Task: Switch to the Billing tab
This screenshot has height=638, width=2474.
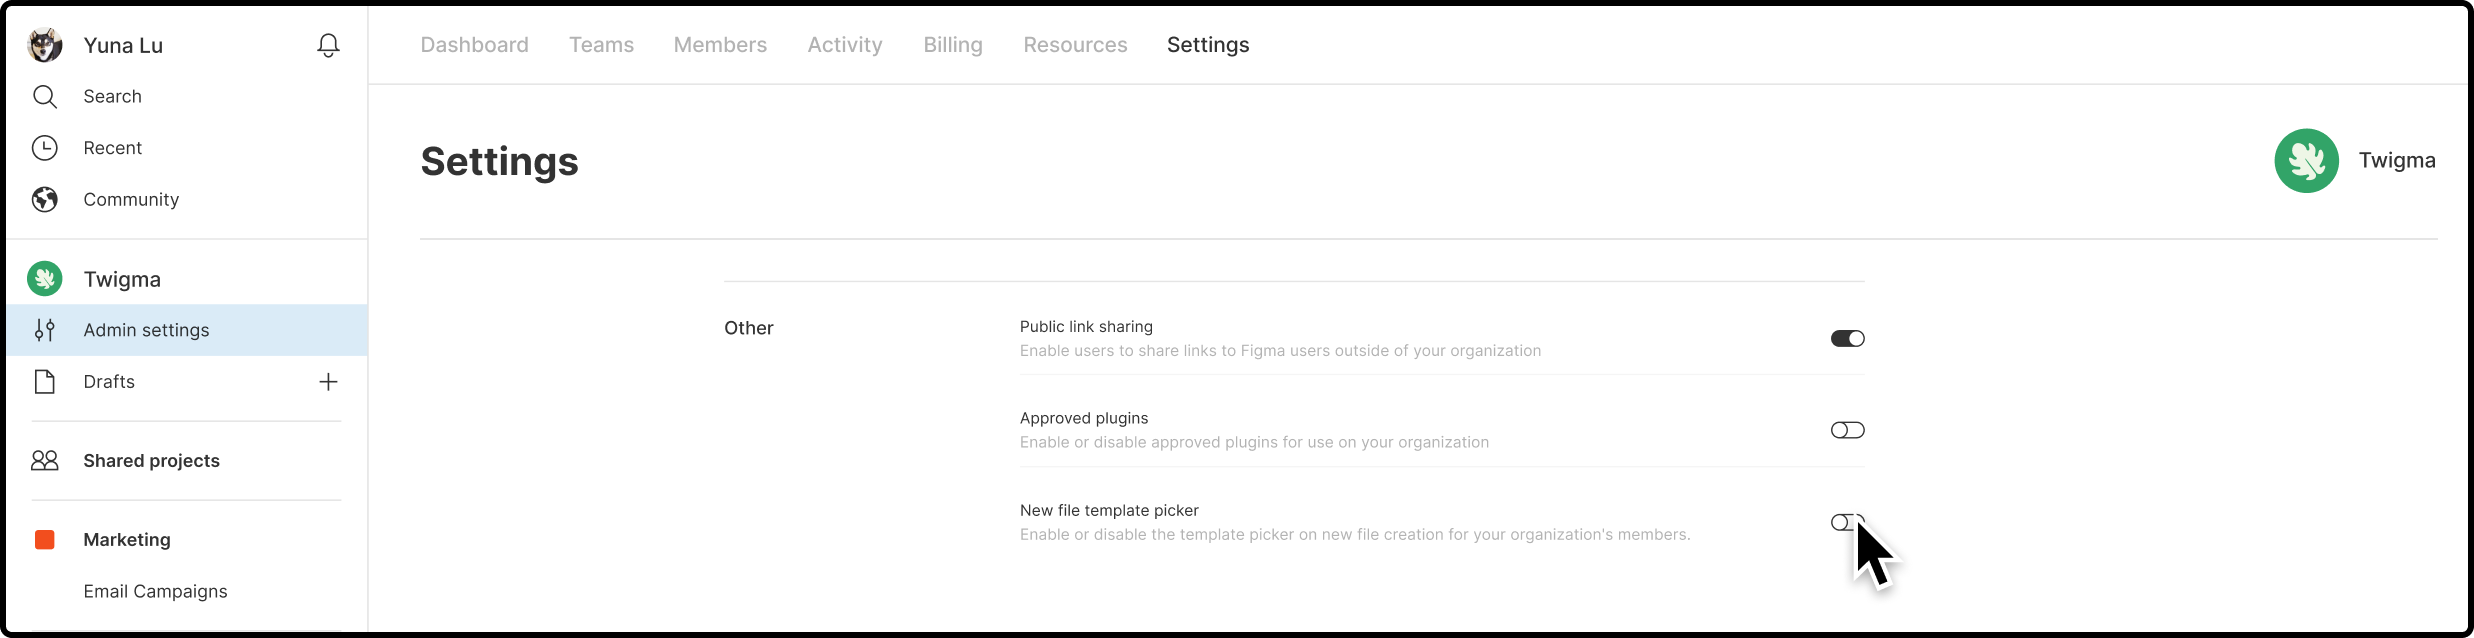Action: tap(953, 45)
